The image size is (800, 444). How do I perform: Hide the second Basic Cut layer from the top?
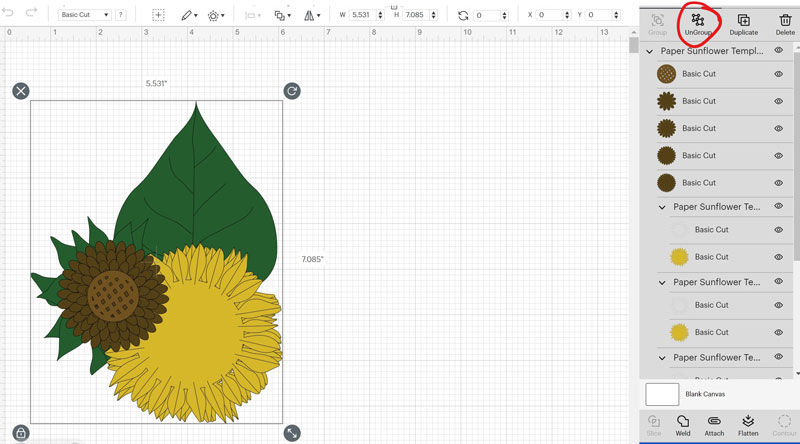[779, 101]
